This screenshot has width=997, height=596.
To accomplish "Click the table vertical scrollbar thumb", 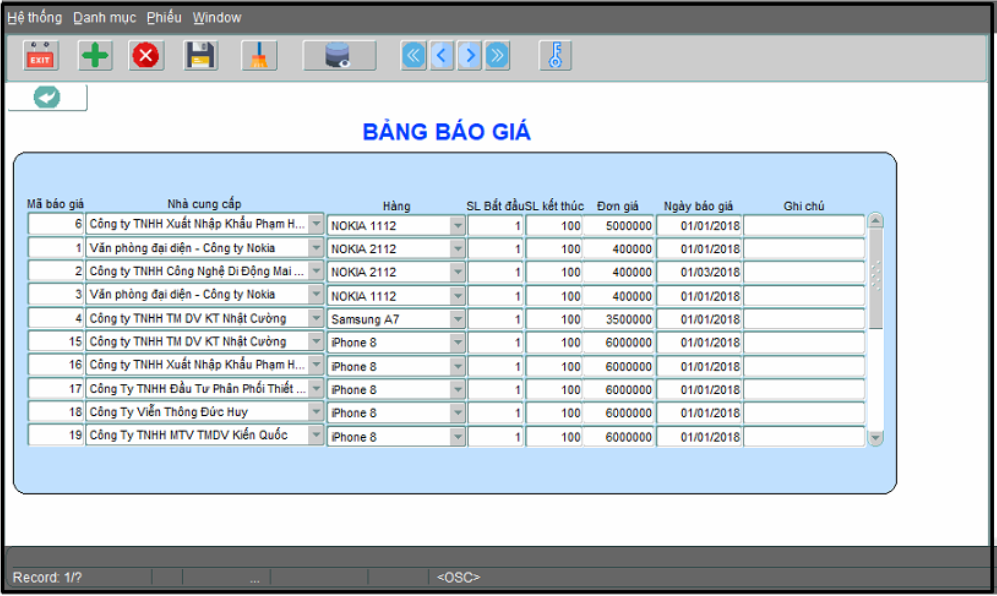I will [876, 279].
